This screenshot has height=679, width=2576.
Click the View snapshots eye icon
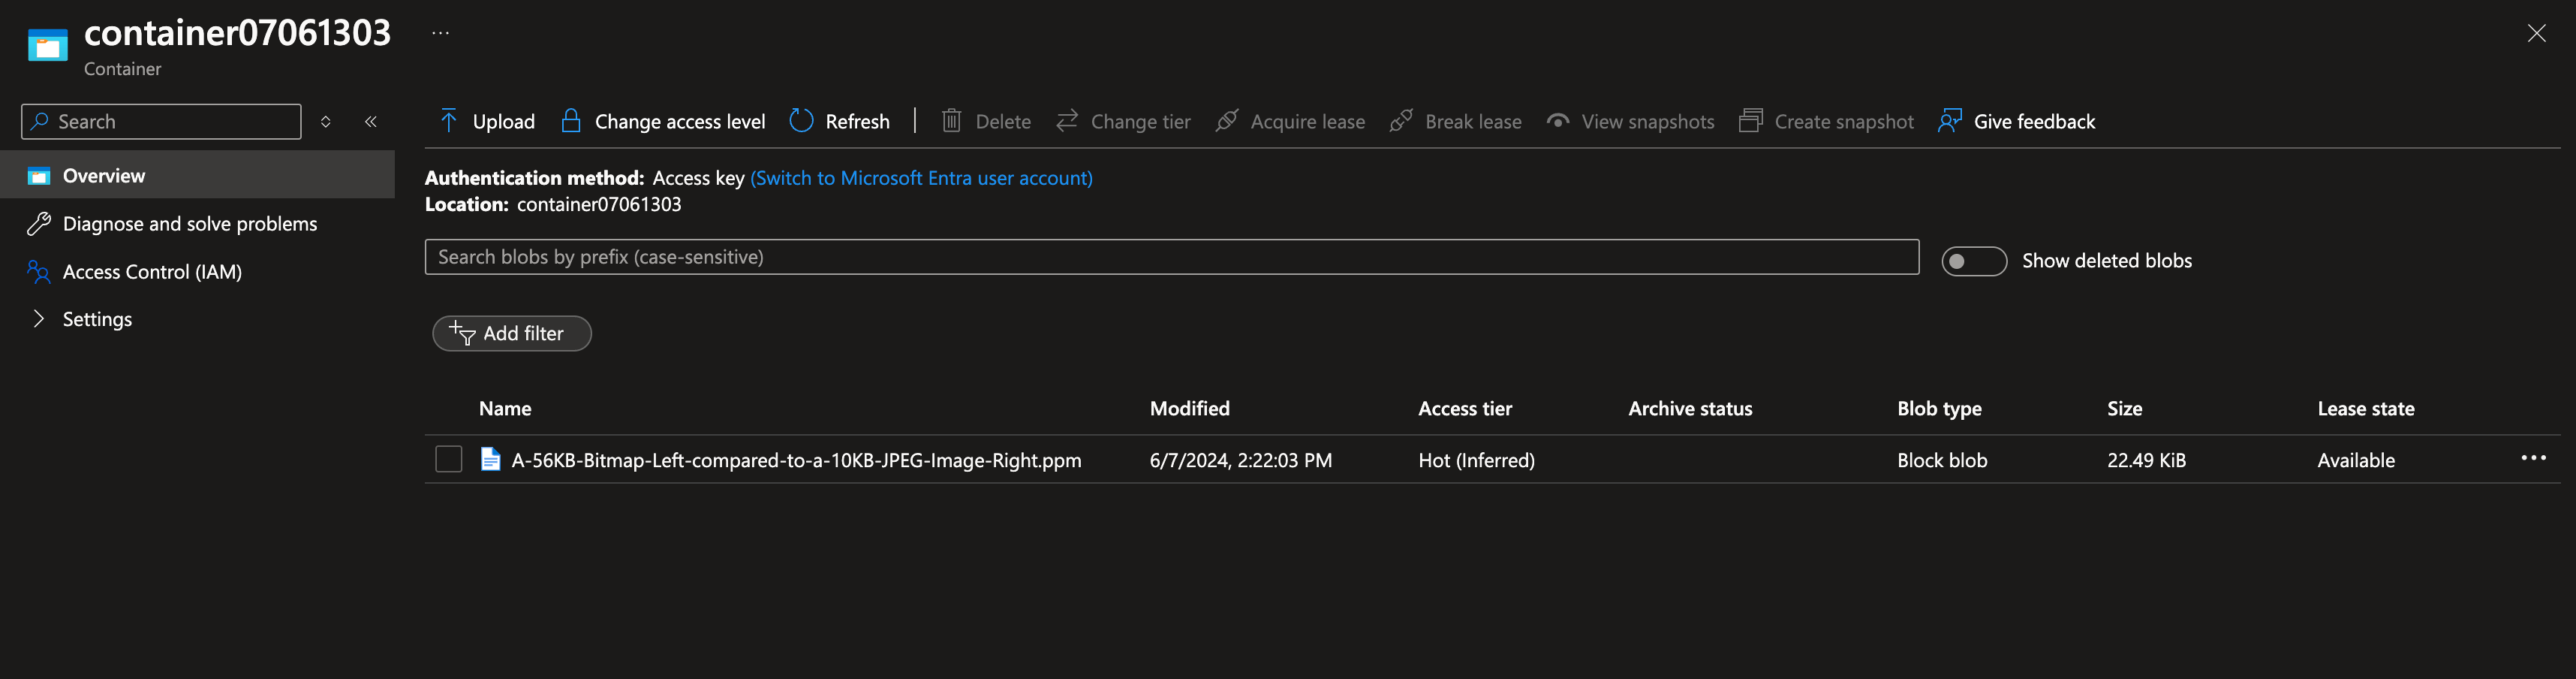1557,121
